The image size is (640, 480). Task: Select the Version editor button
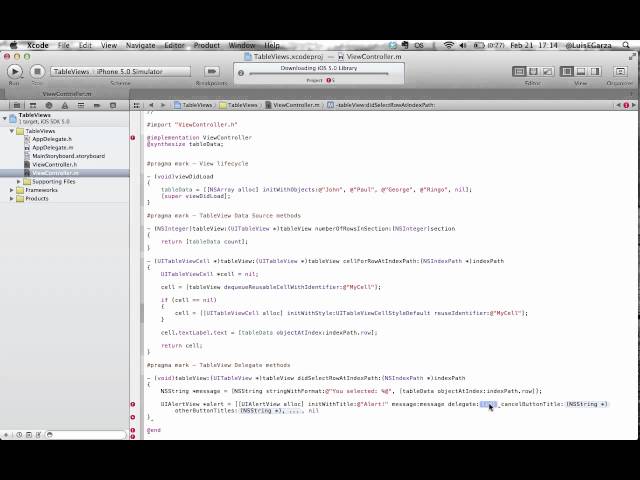(547, 71)
